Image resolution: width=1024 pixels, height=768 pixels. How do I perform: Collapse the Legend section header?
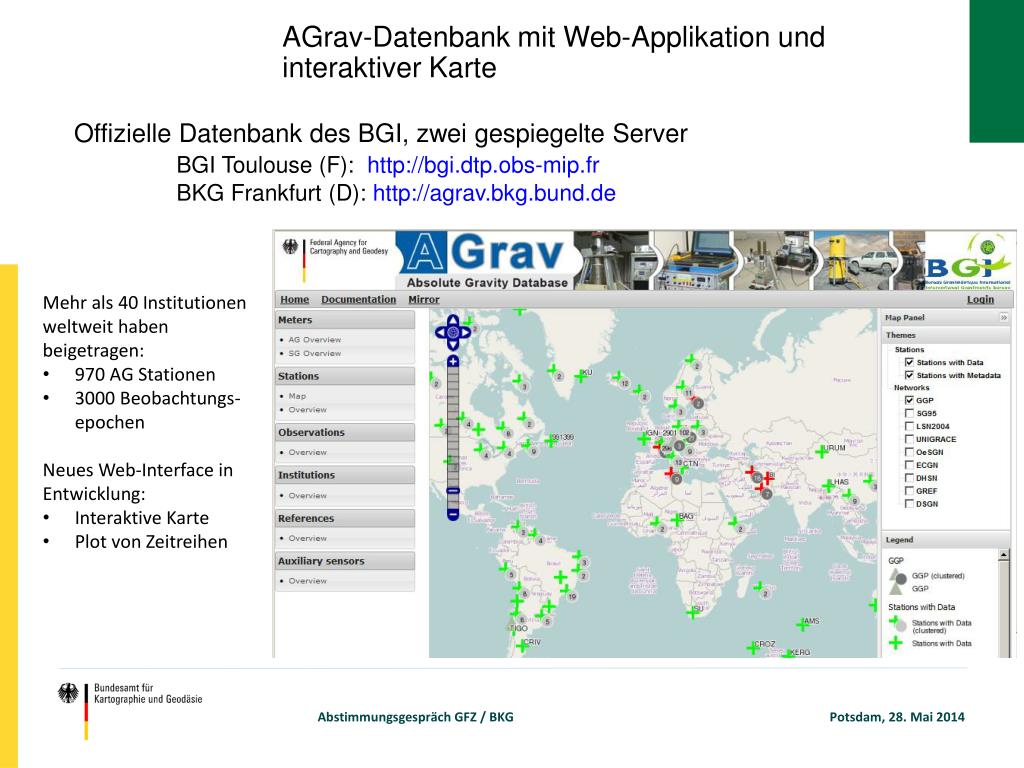point(946,539)
